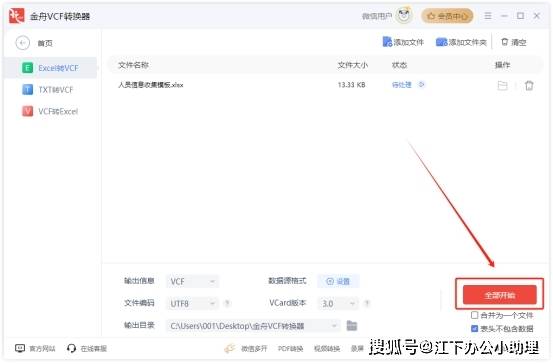Image resolution: width=553 pixels, height=364 pixels.
Task: Click the red VCF转Excel sidebar icon
Action: 28,111
